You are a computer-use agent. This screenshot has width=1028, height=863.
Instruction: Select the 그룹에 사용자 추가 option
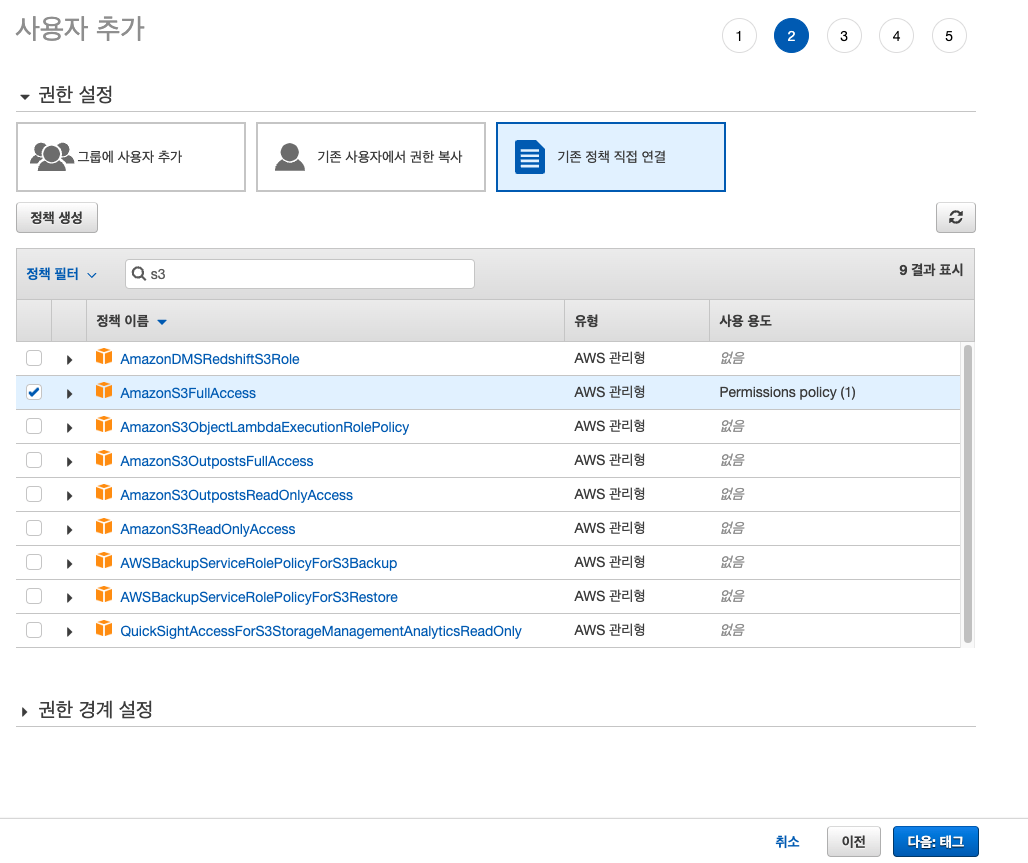point(131,157)
